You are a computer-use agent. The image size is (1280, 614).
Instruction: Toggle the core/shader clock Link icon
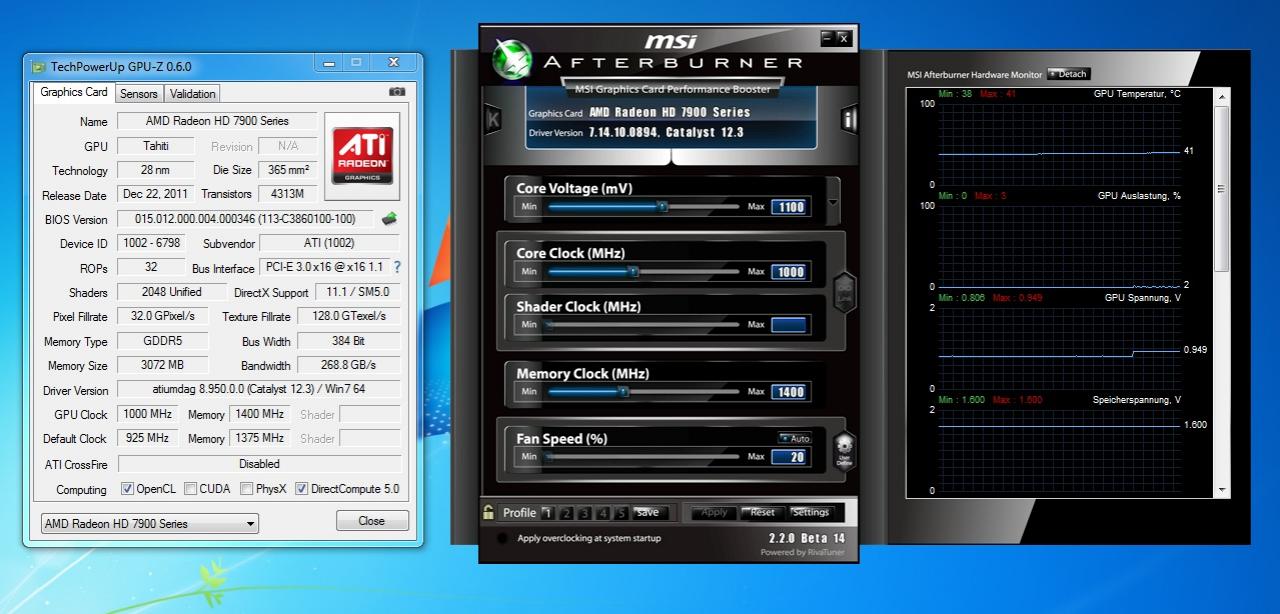844,292
